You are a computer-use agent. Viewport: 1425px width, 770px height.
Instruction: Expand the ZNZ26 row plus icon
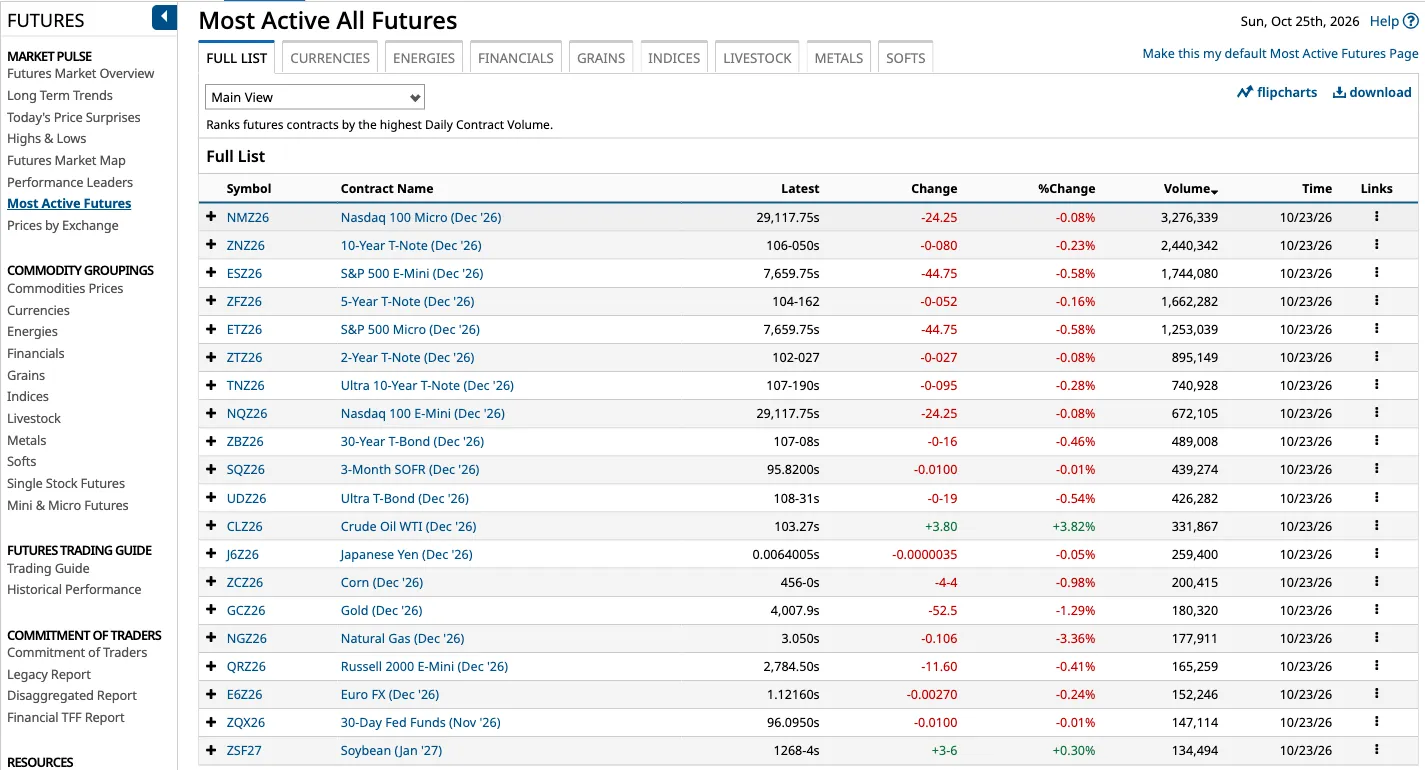point(211,244)
